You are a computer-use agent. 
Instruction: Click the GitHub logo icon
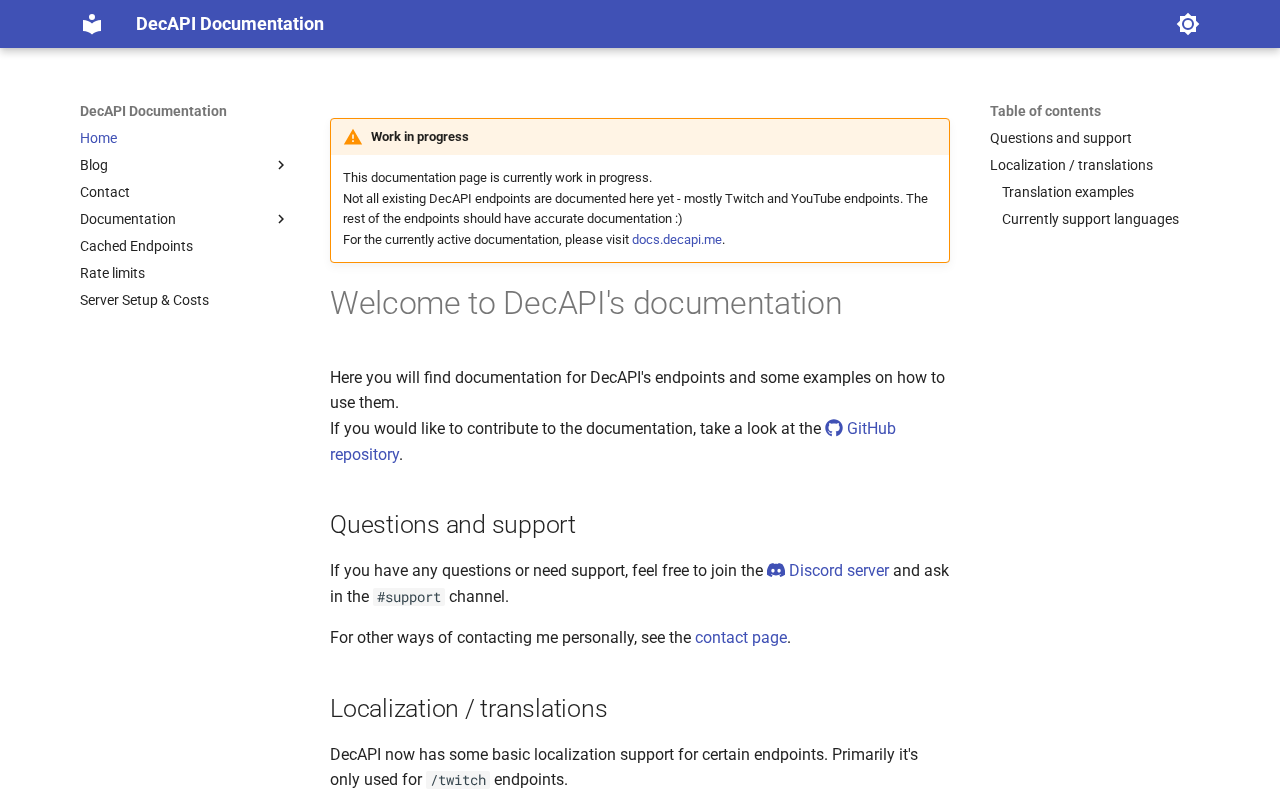[834, 428]
